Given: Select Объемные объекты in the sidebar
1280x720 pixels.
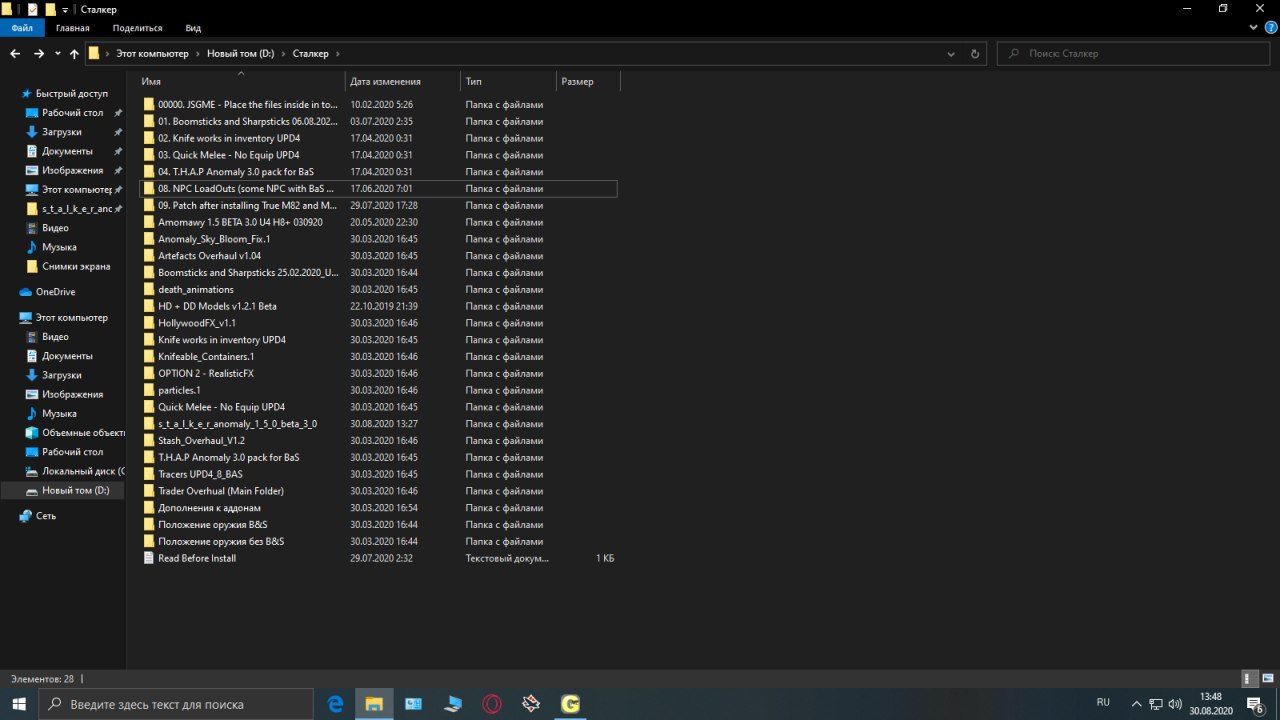Looking at the screenshot, I should click(83, 433).
